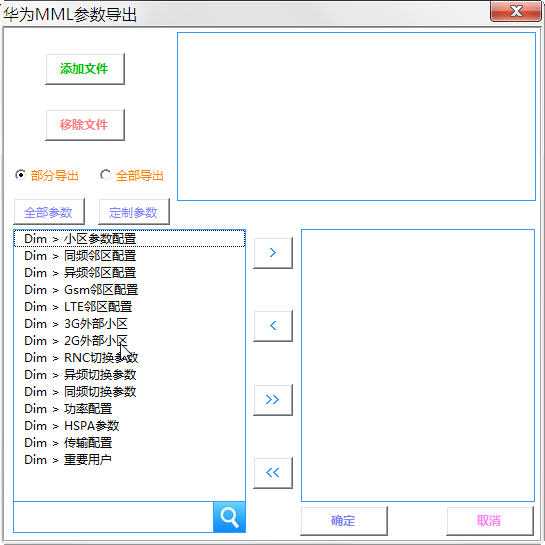Click the magnifier search icon

coord(229,517)
